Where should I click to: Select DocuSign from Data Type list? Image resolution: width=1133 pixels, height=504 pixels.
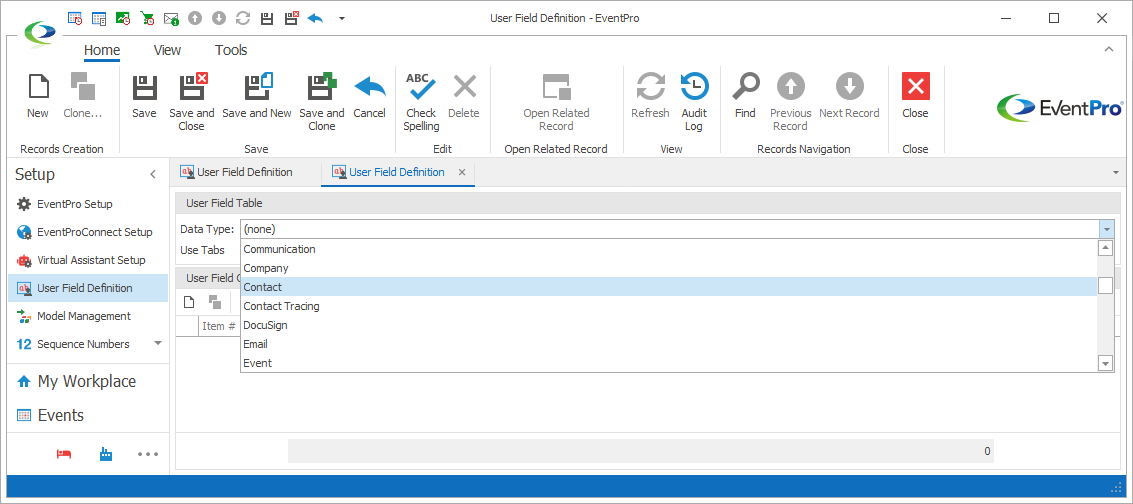click(x=669, y=325)
